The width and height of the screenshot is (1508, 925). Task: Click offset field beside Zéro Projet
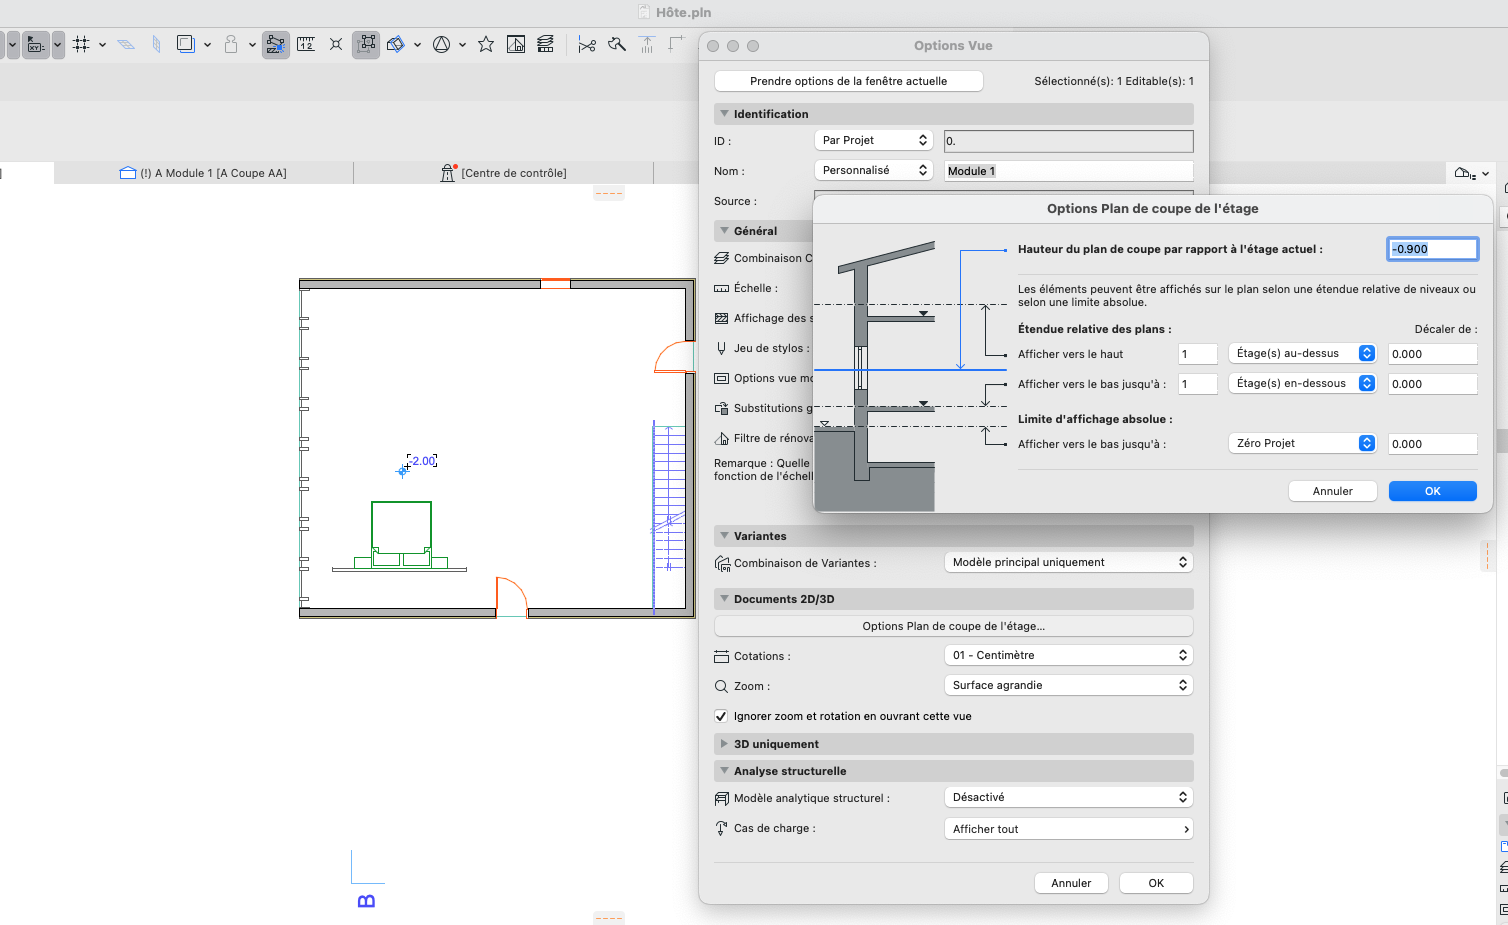pyautogui.click(x=1432, y=444)
